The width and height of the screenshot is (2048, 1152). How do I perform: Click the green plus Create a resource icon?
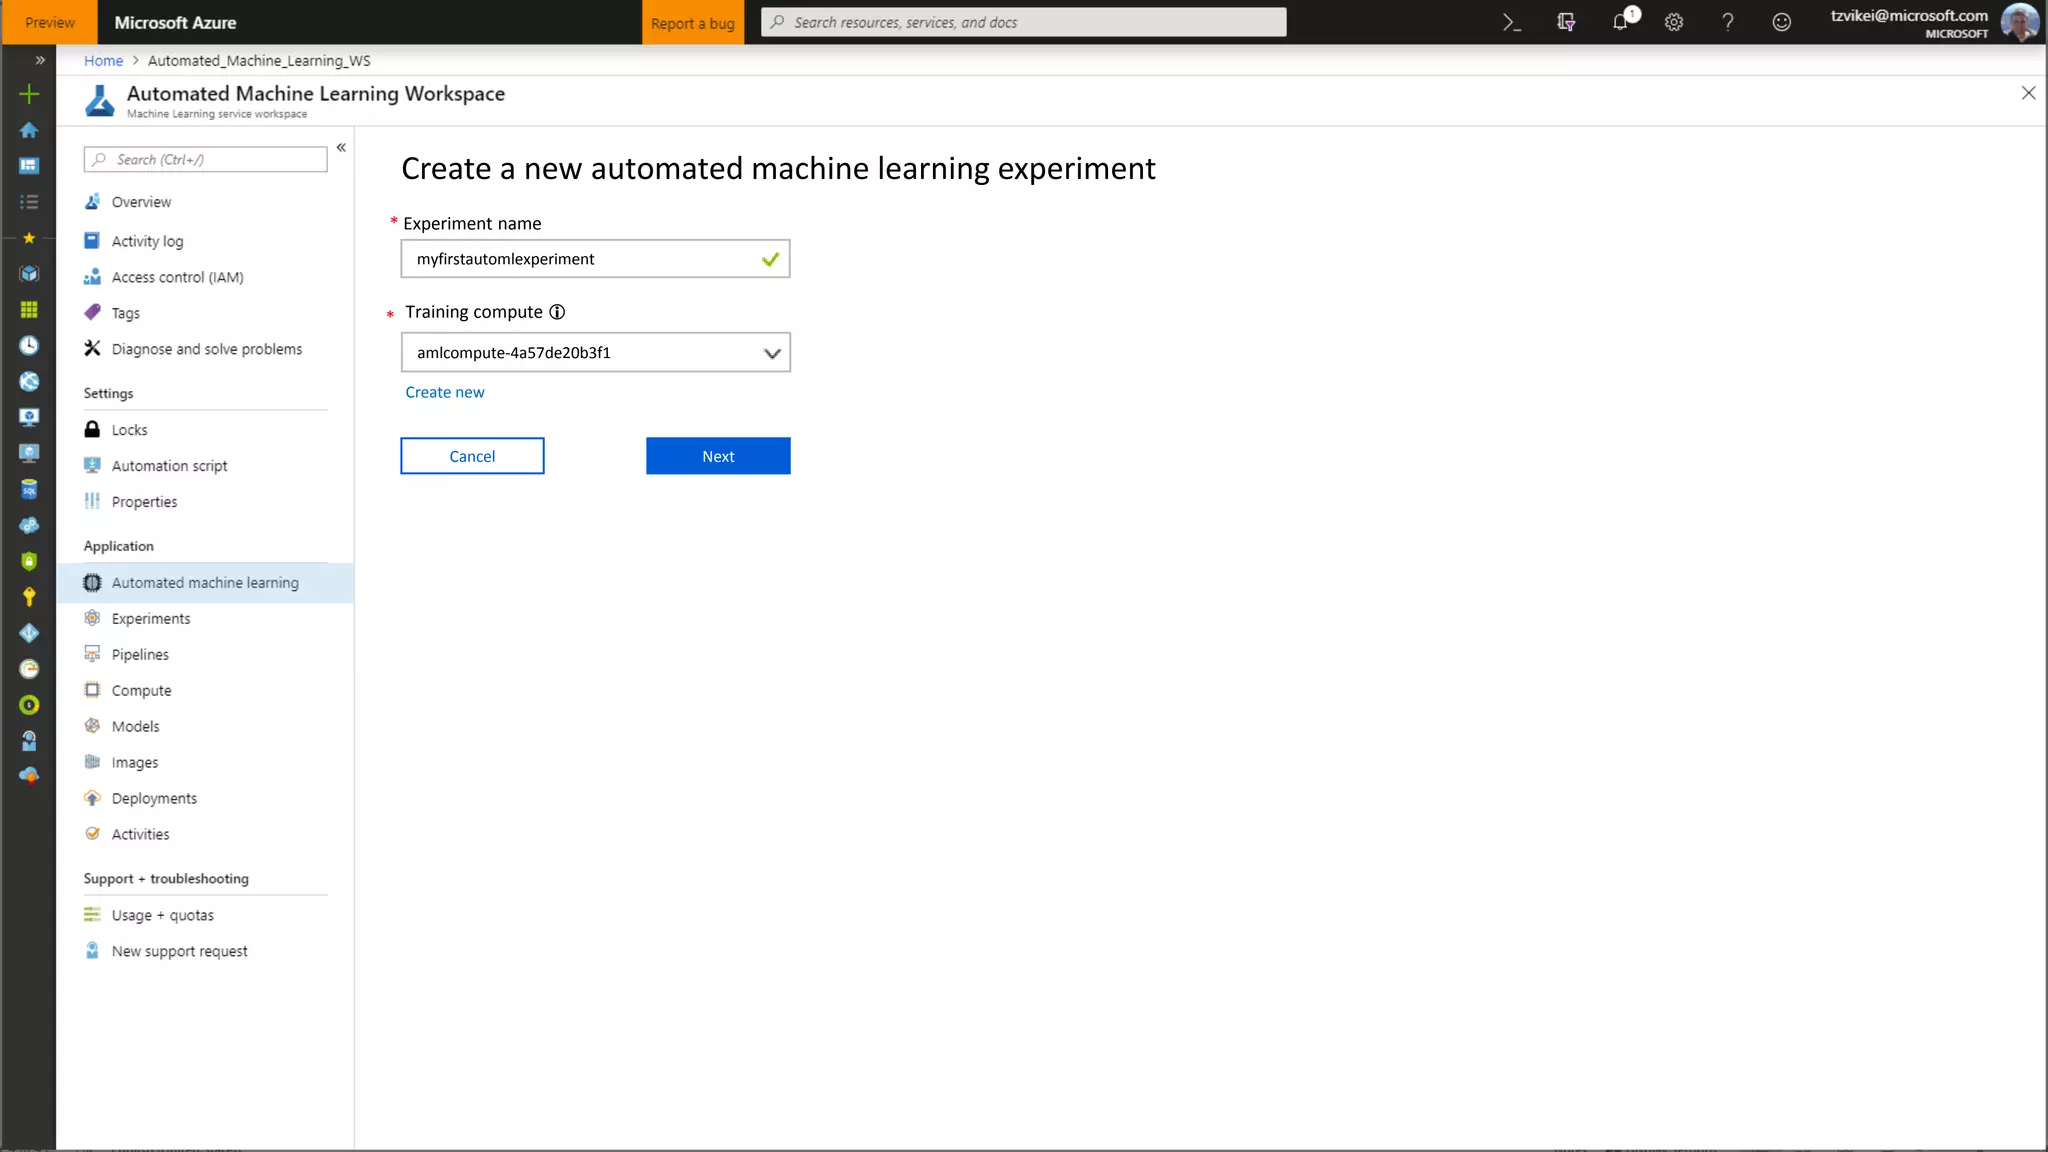[29, 94]
